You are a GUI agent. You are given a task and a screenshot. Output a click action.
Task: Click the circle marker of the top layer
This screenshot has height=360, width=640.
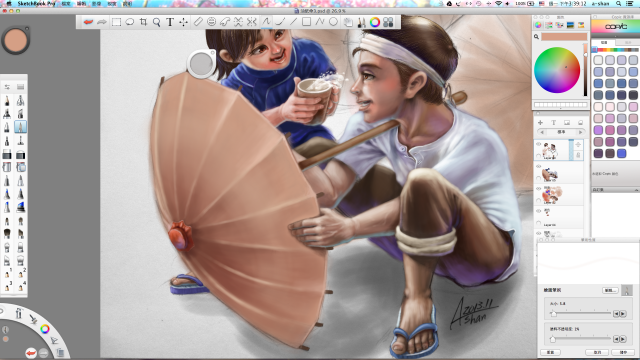(538, 156)
